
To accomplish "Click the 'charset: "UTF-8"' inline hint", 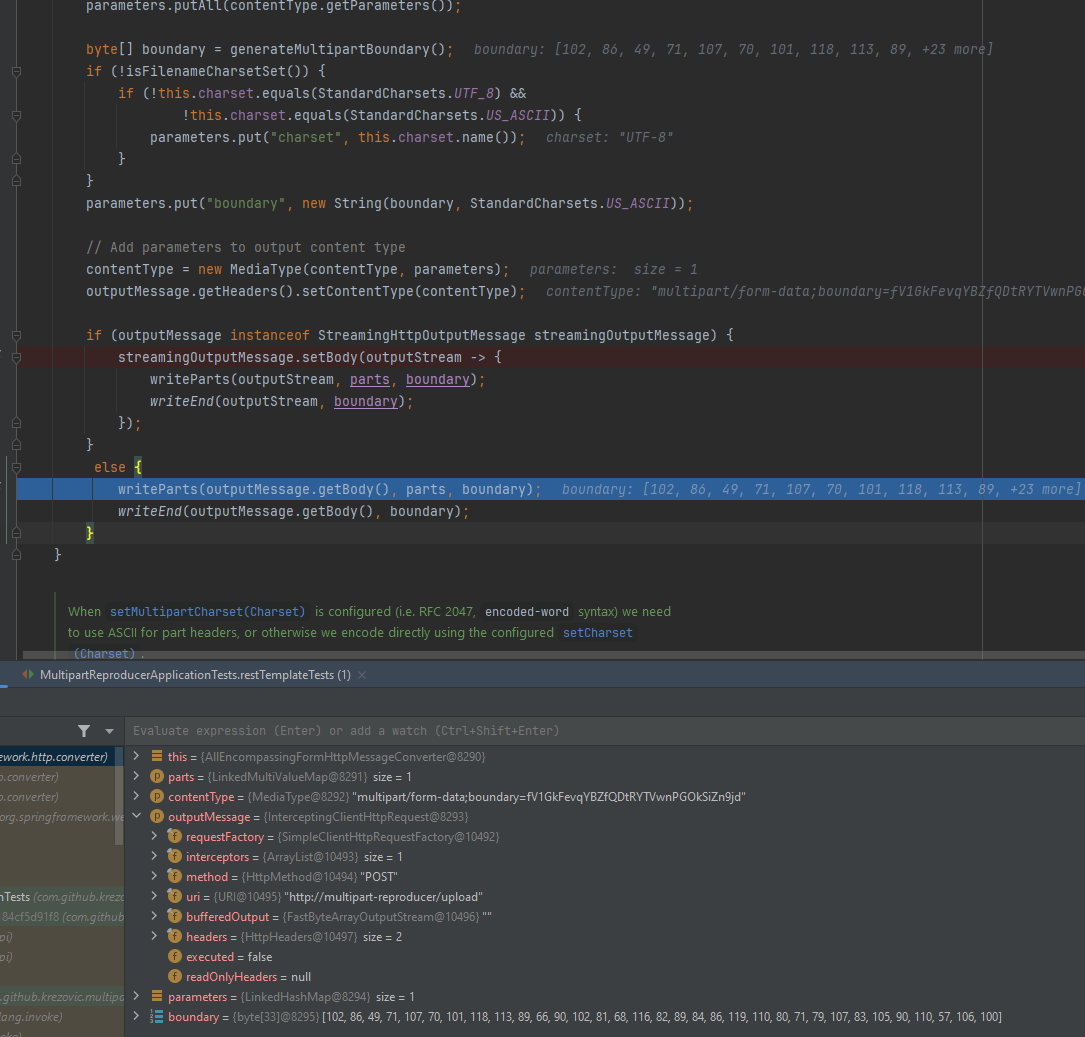I will click(610, 137).
